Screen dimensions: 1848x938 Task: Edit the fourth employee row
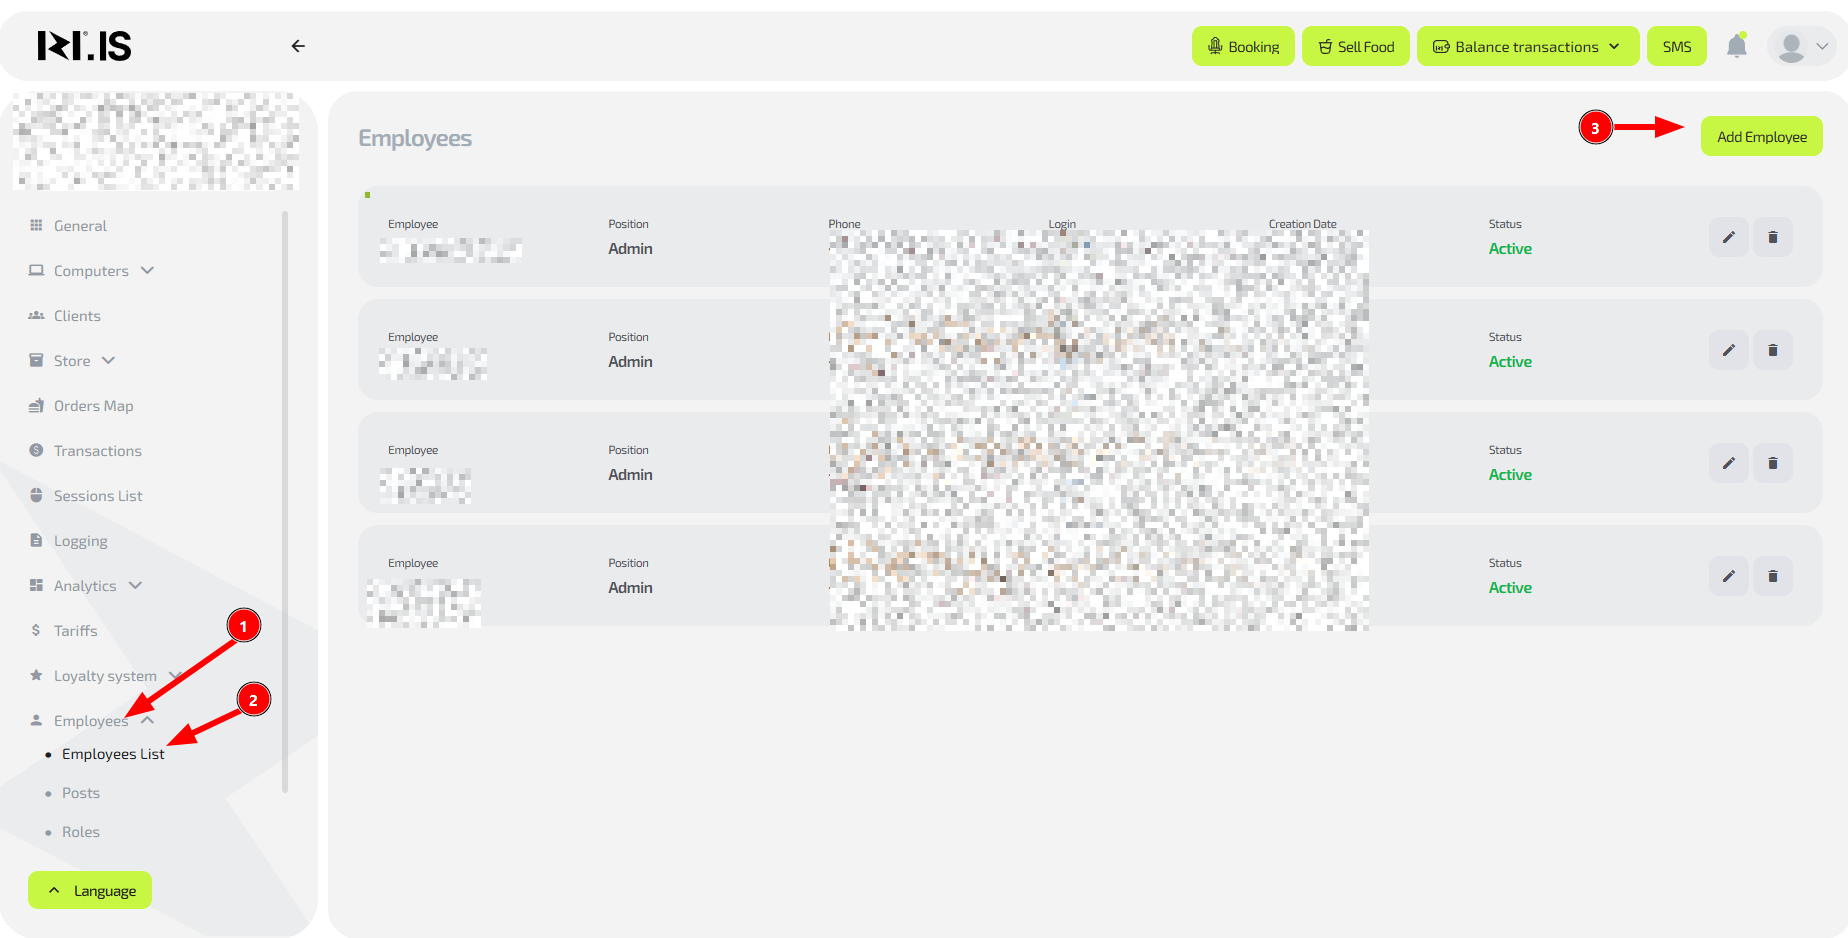1728,576
